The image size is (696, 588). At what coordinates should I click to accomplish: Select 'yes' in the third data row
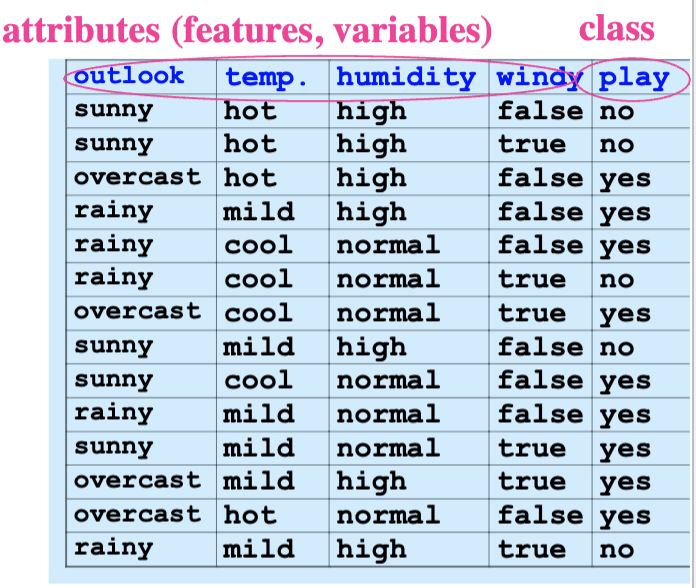[625, 180]
